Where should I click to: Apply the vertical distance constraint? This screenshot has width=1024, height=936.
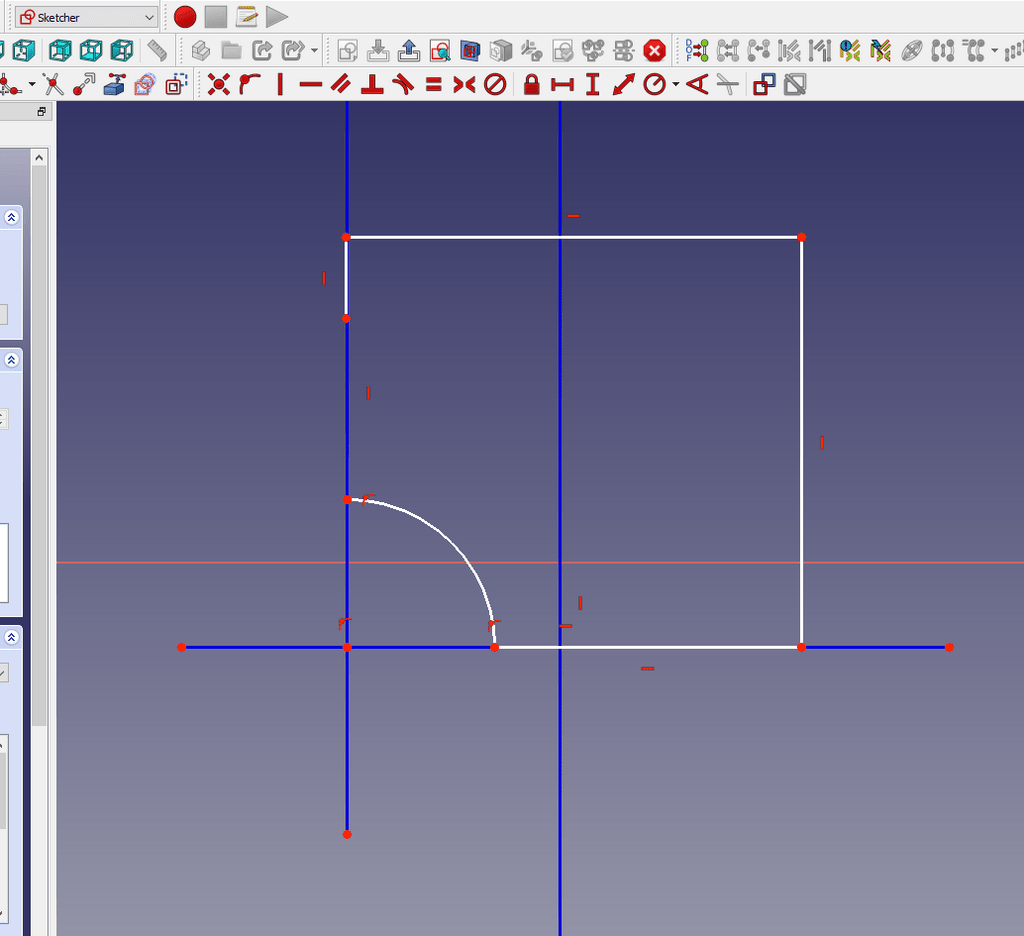pyautogui.click(x=593, y=84)
